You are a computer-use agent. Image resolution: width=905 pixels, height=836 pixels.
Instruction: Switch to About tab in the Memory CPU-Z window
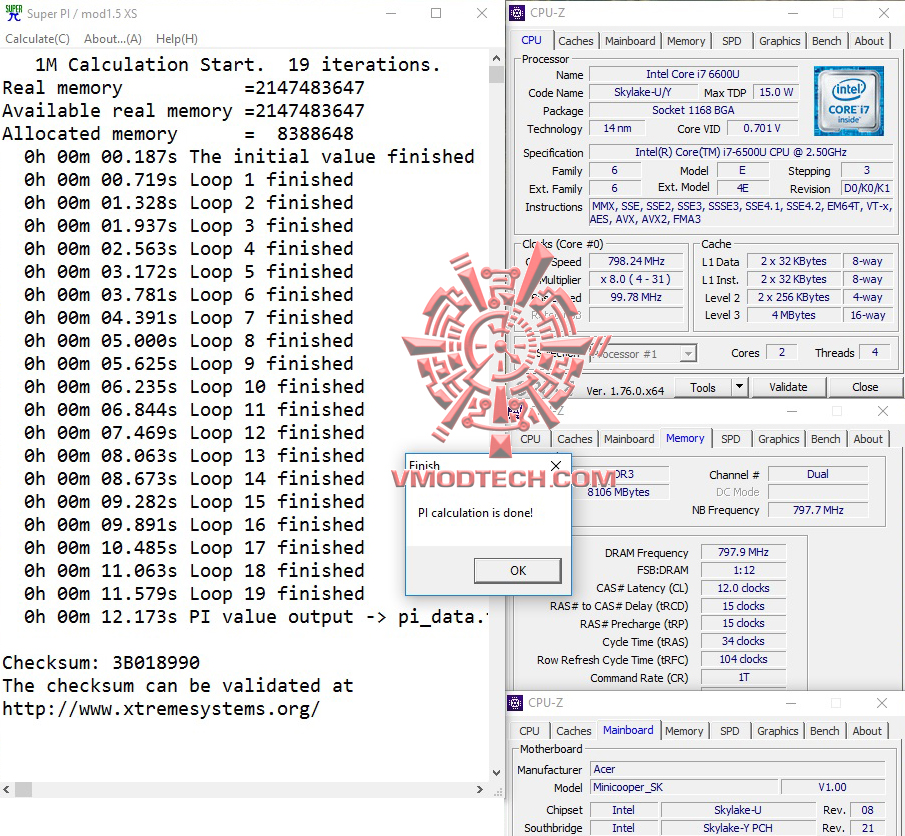click(868, 439)
